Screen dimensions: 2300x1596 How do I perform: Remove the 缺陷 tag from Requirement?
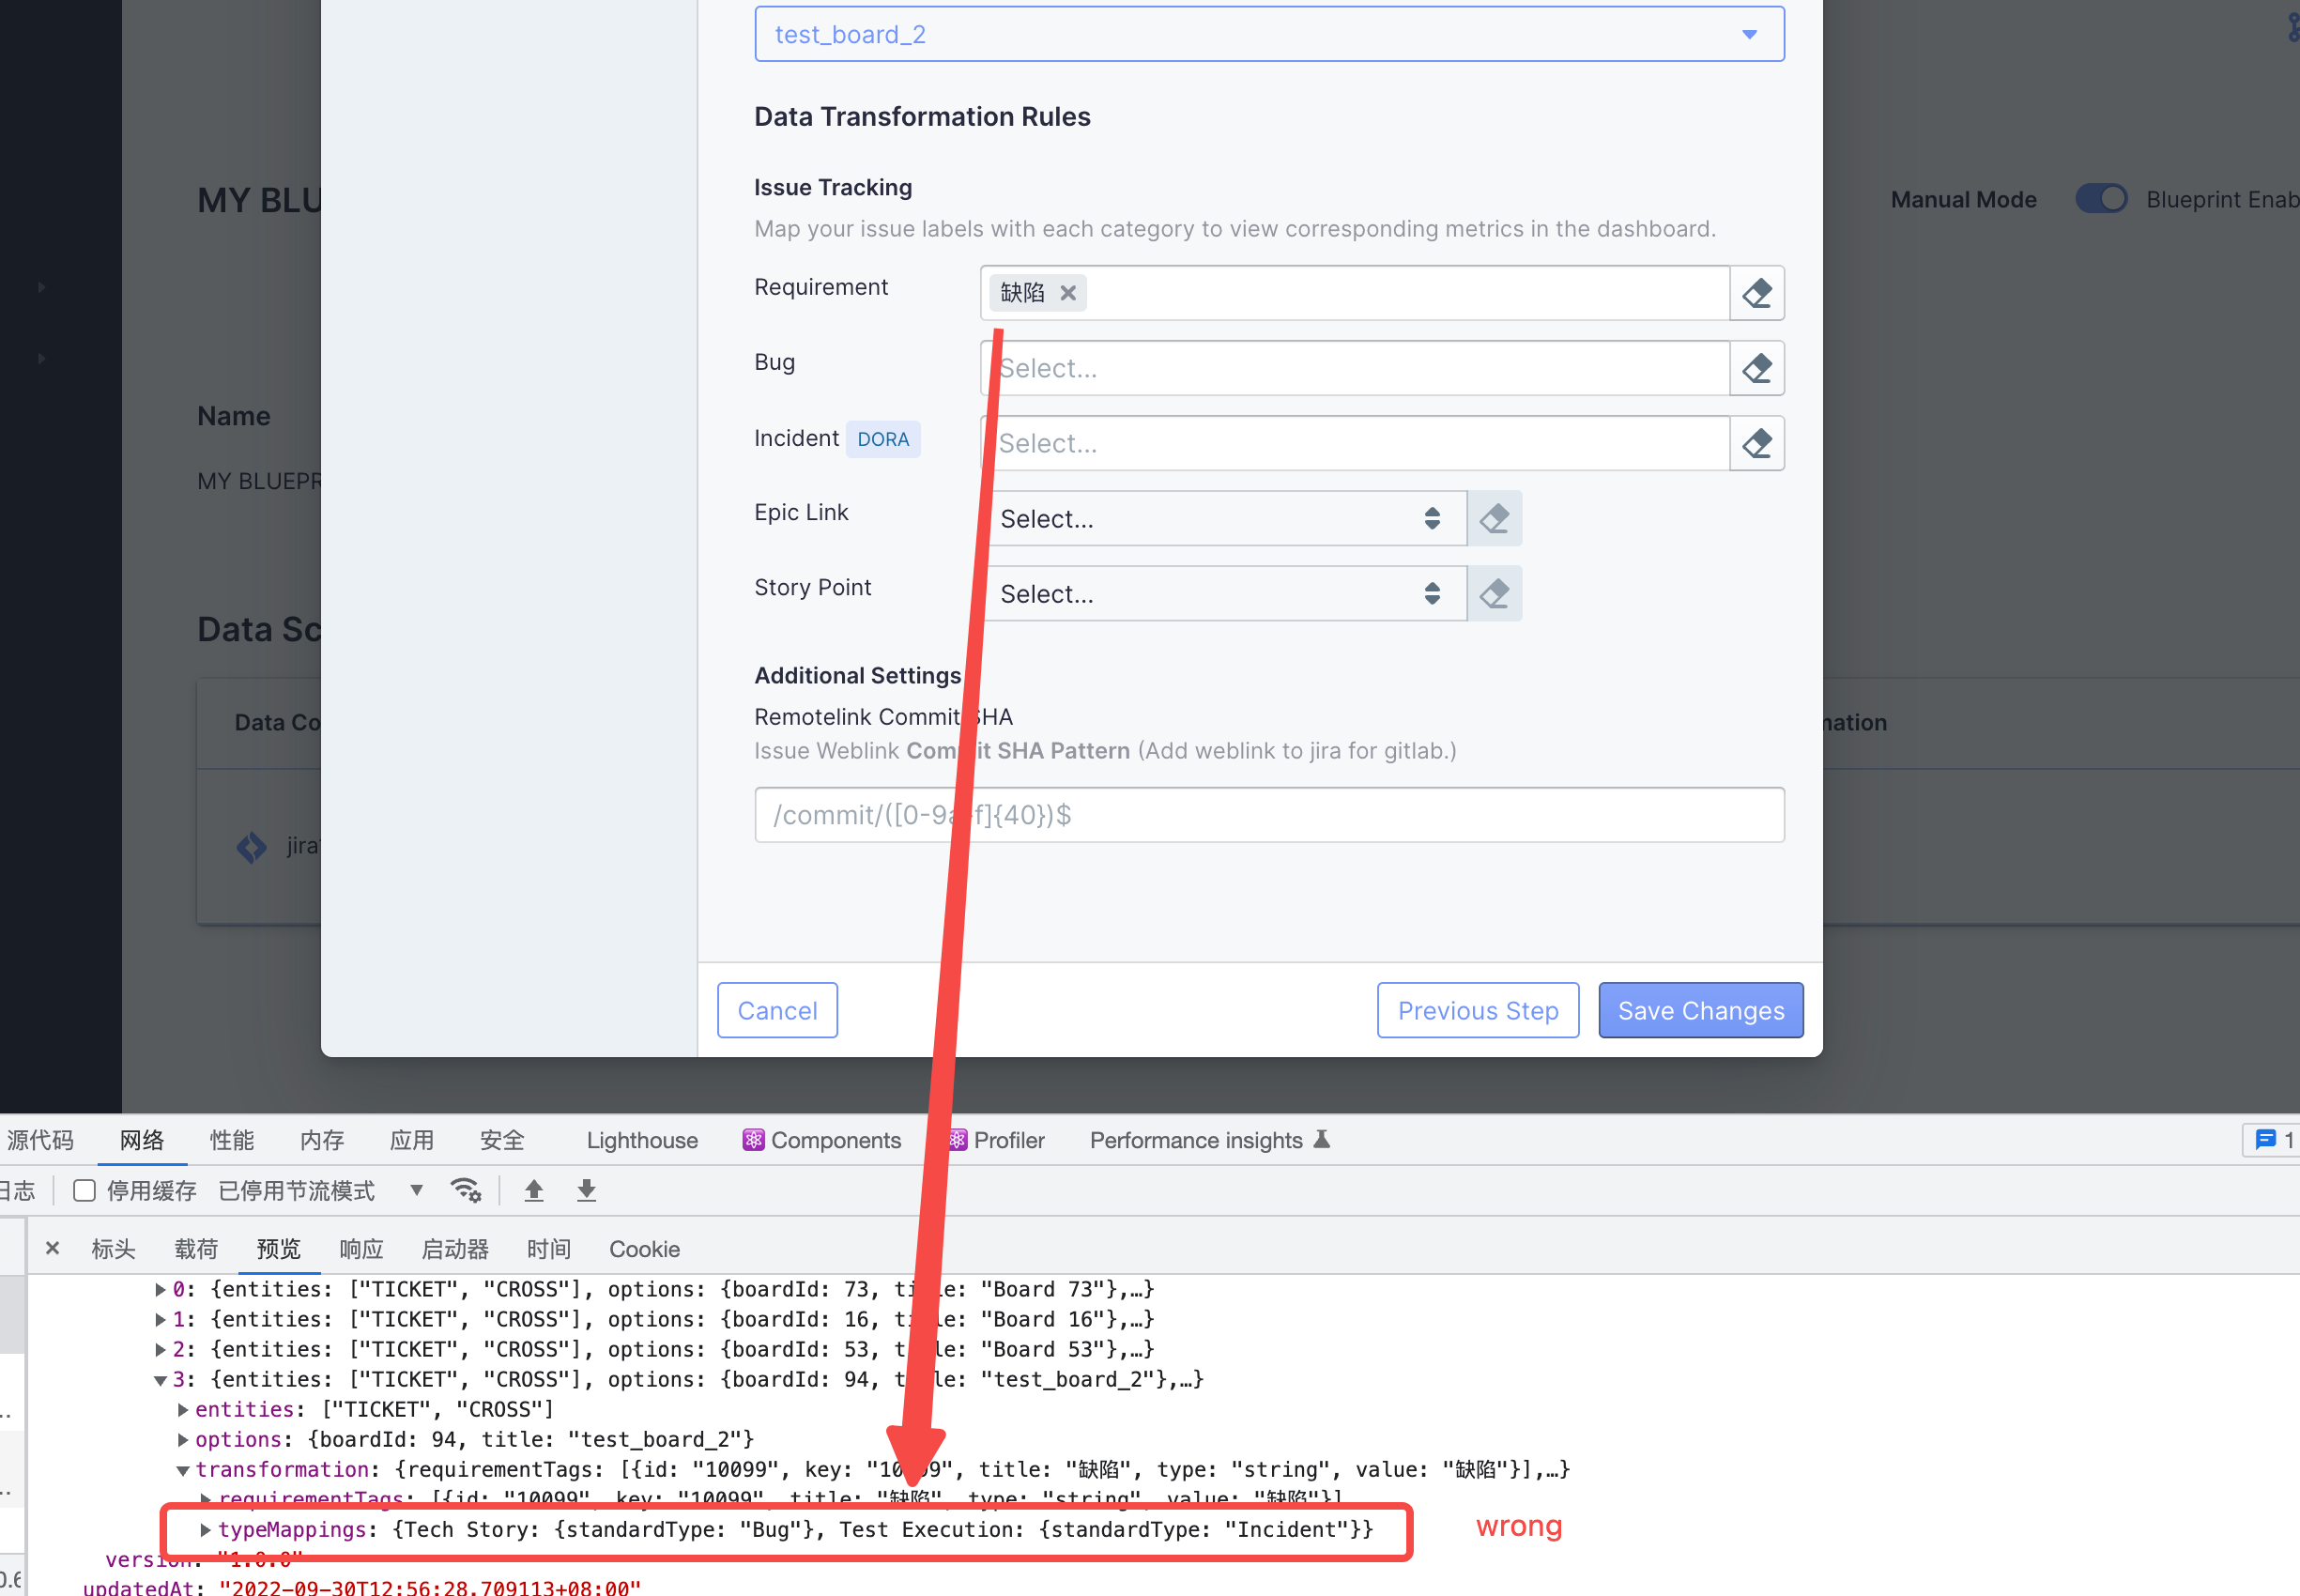click(1068, 293)
